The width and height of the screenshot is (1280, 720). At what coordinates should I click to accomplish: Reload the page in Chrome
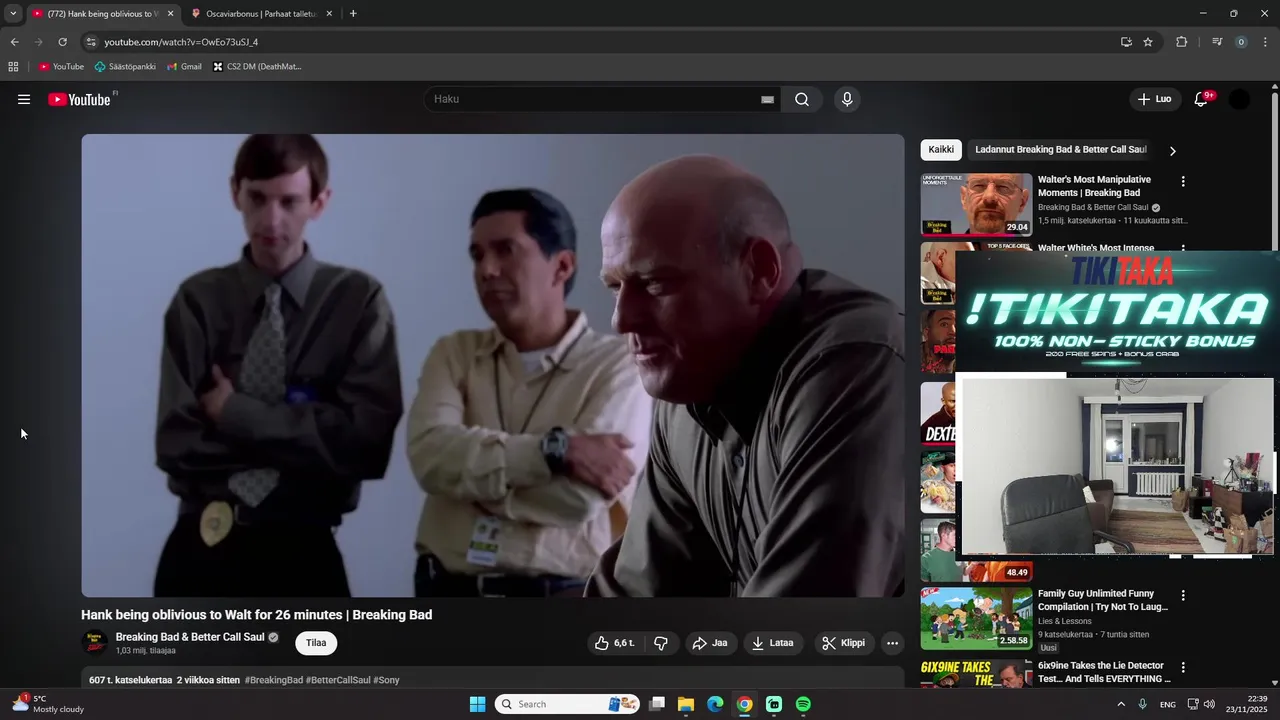click(x=62, y=42)
